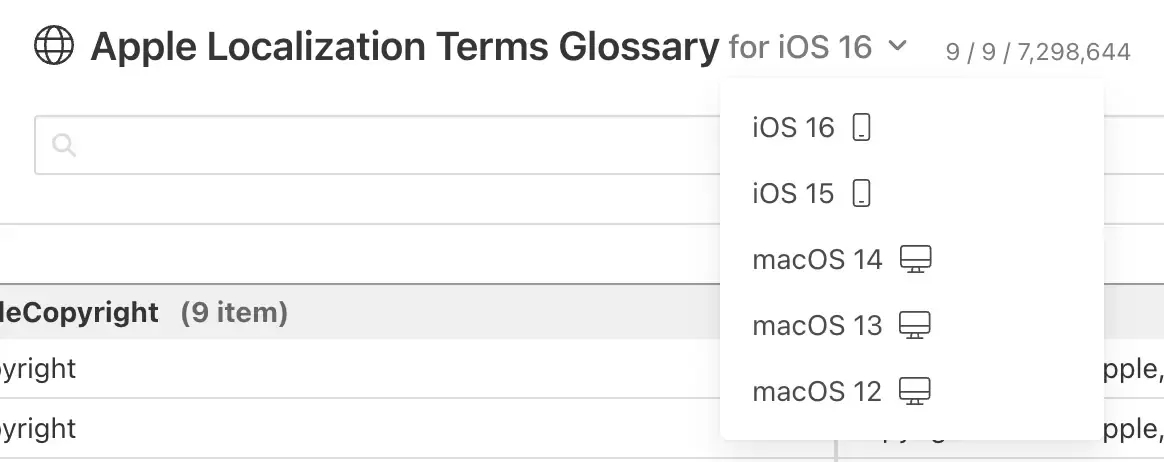Click the magnifying glass search icon

tap(64, 146)
